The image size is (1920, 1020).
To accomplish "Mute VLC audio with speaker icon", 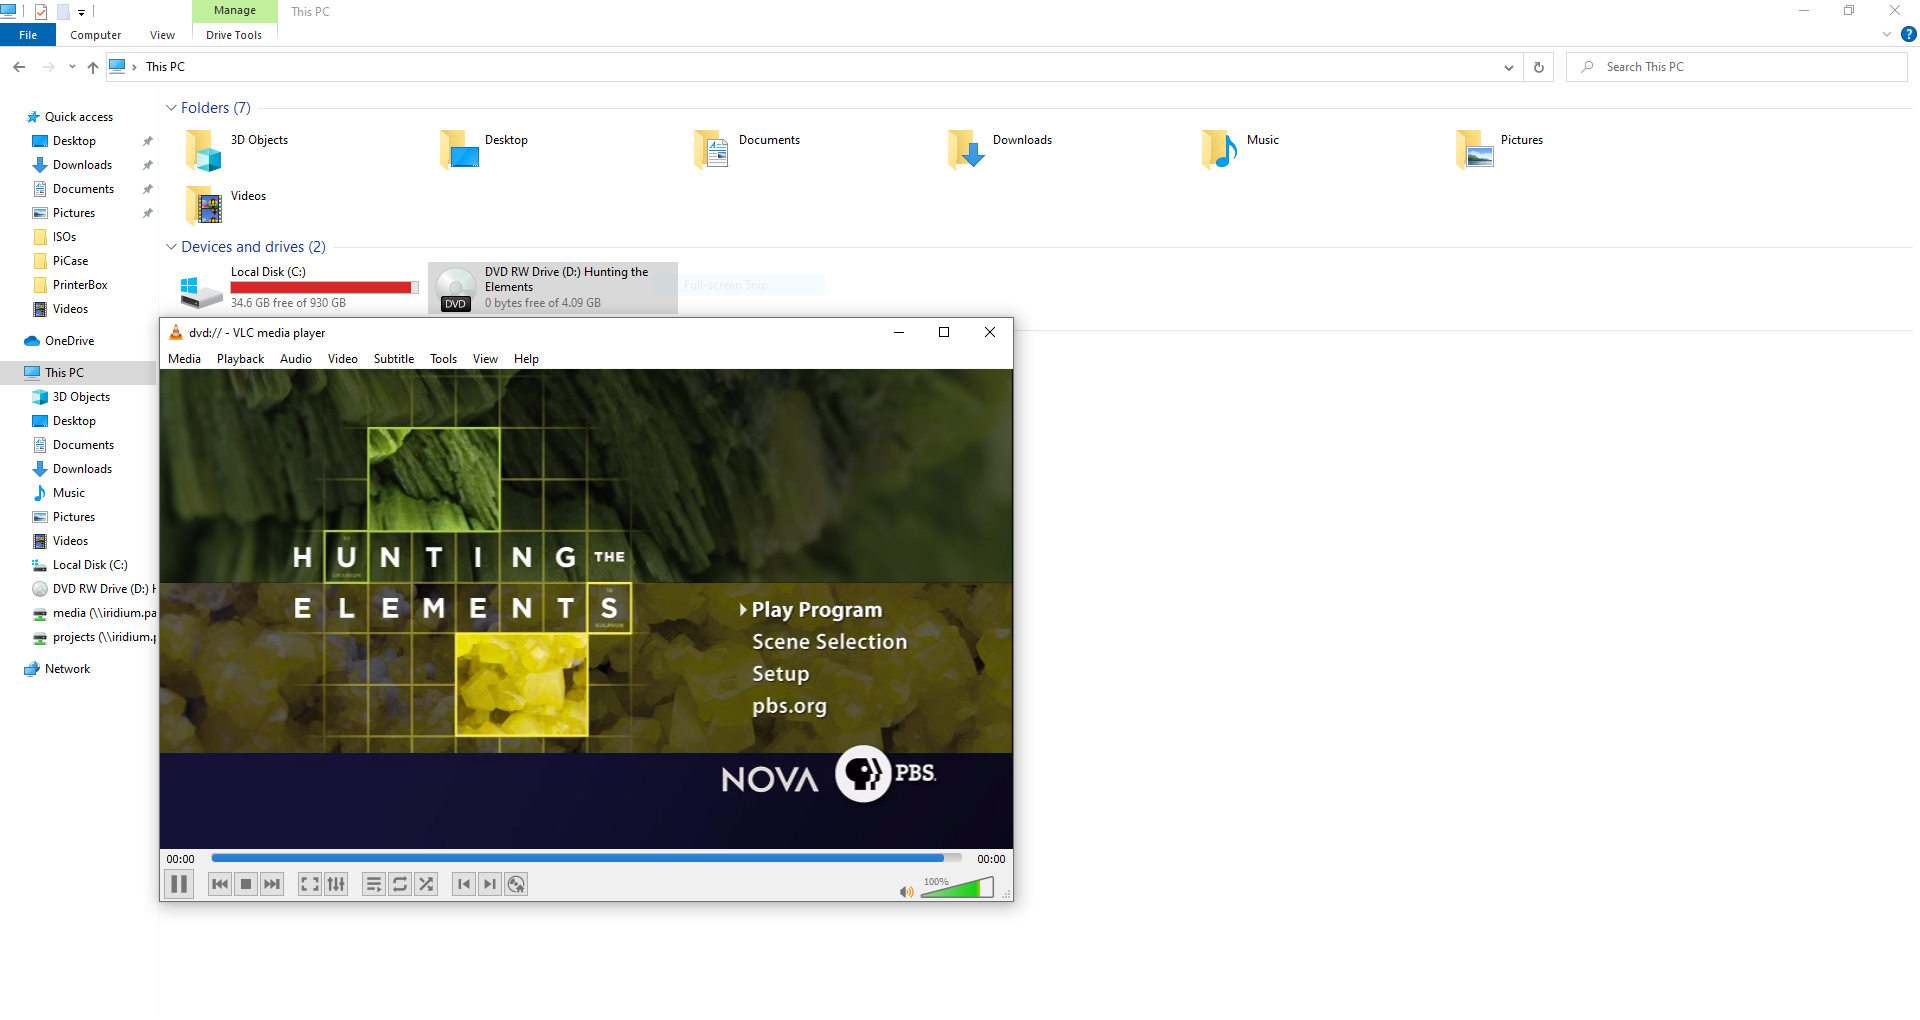I will click(906, 891).
